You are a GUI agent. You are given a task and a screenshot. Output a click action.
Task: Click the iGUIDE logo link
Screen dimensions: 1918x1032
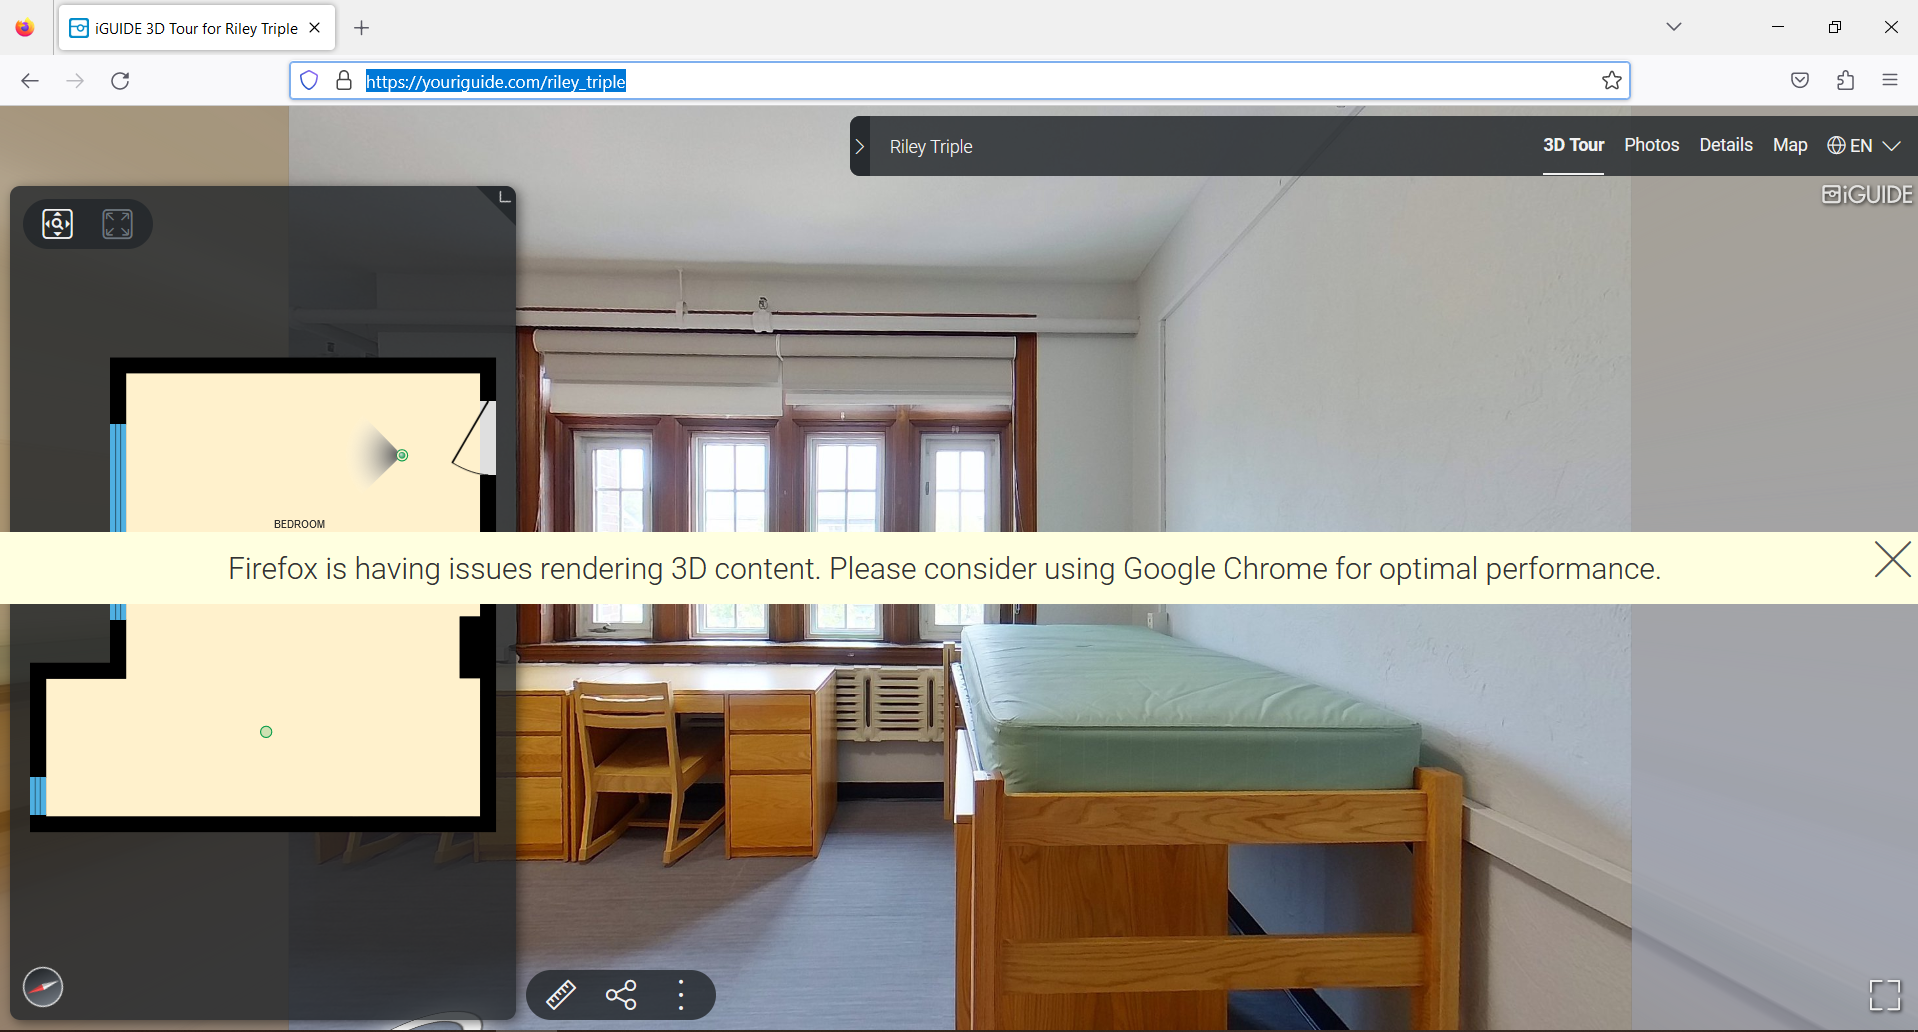(x=1867, y=194)
